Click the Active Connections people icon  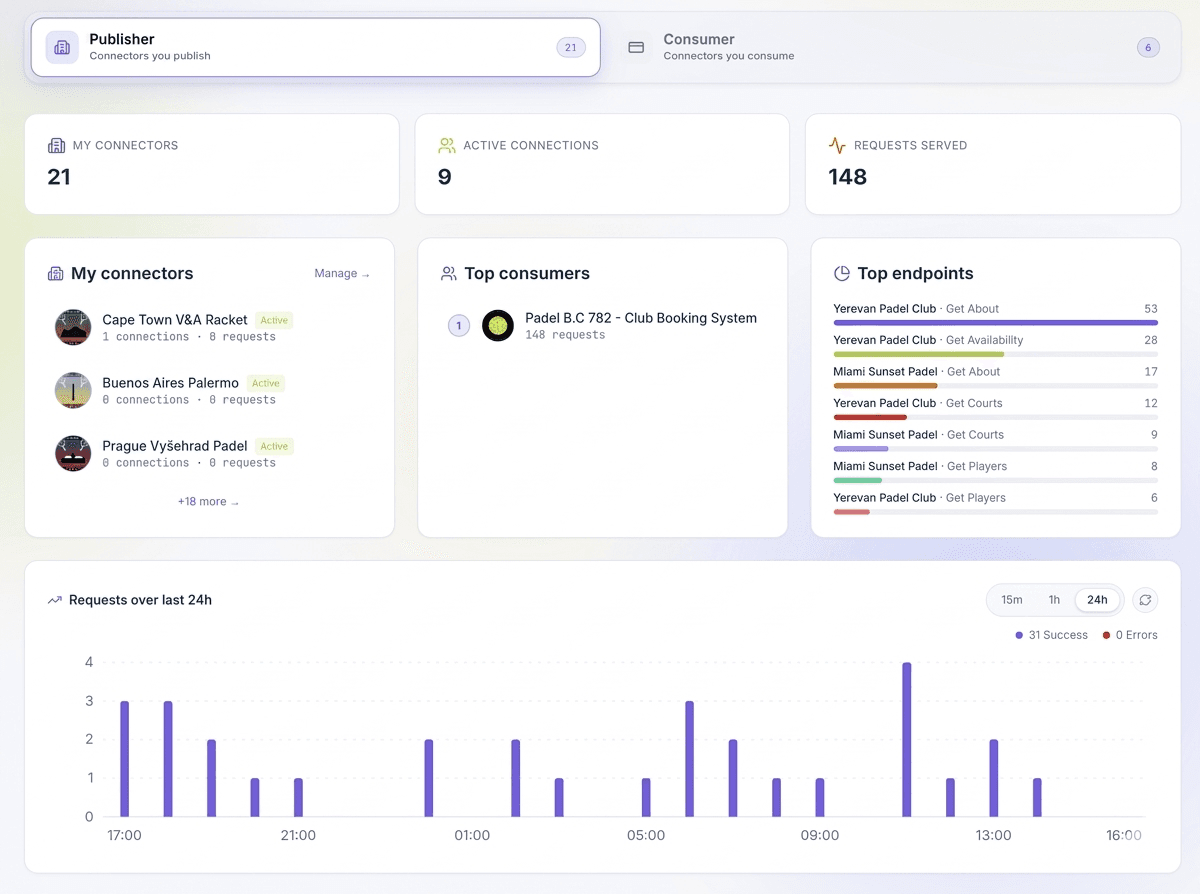(x=447, y=145)
